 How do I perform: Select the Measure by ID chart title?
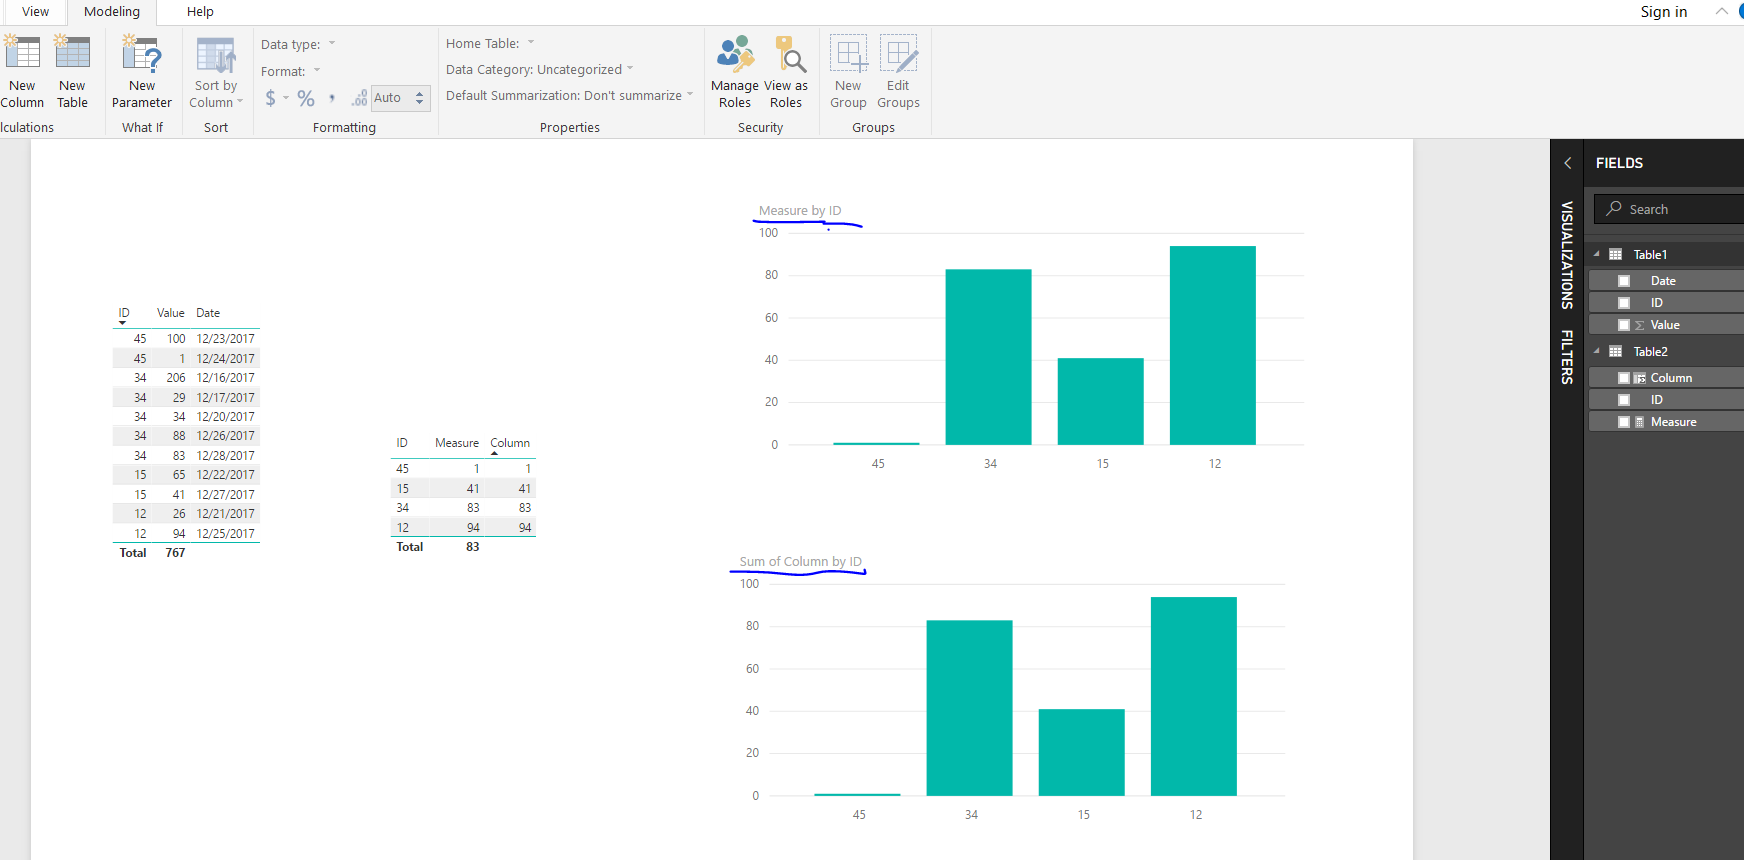800,211
